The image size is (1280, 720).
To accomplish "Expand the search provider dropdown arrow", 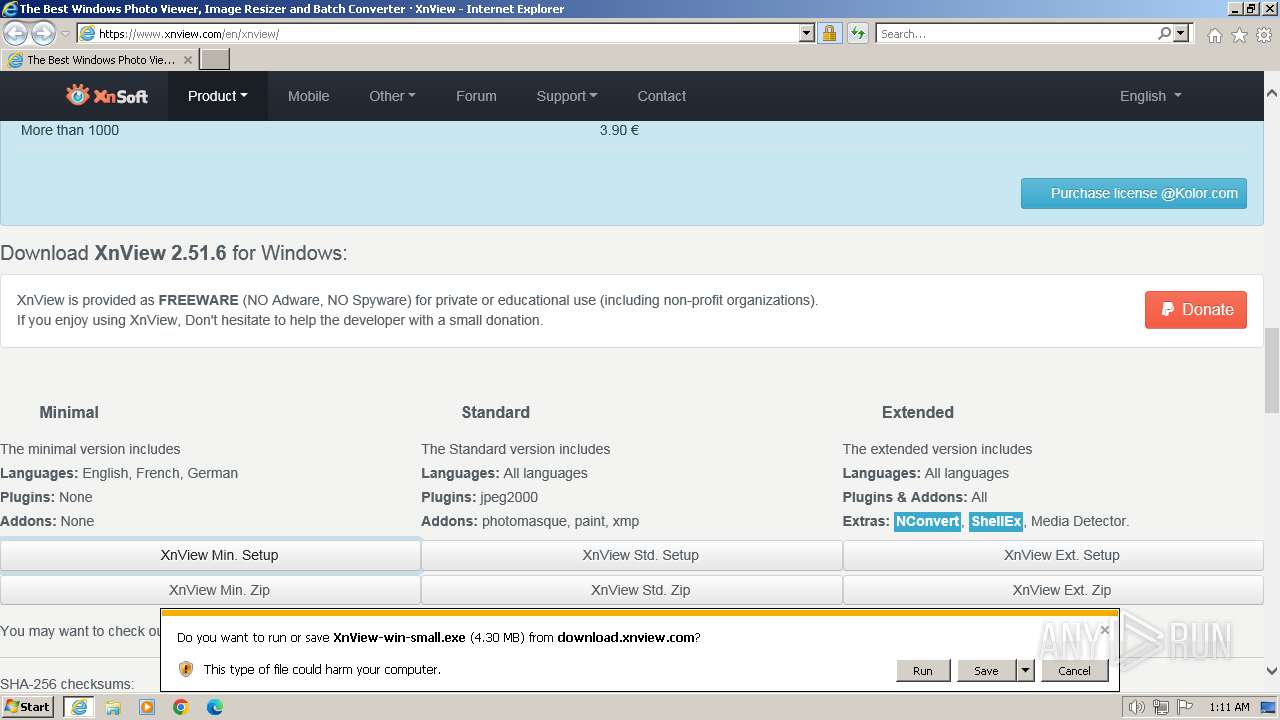I will 1181,33.
